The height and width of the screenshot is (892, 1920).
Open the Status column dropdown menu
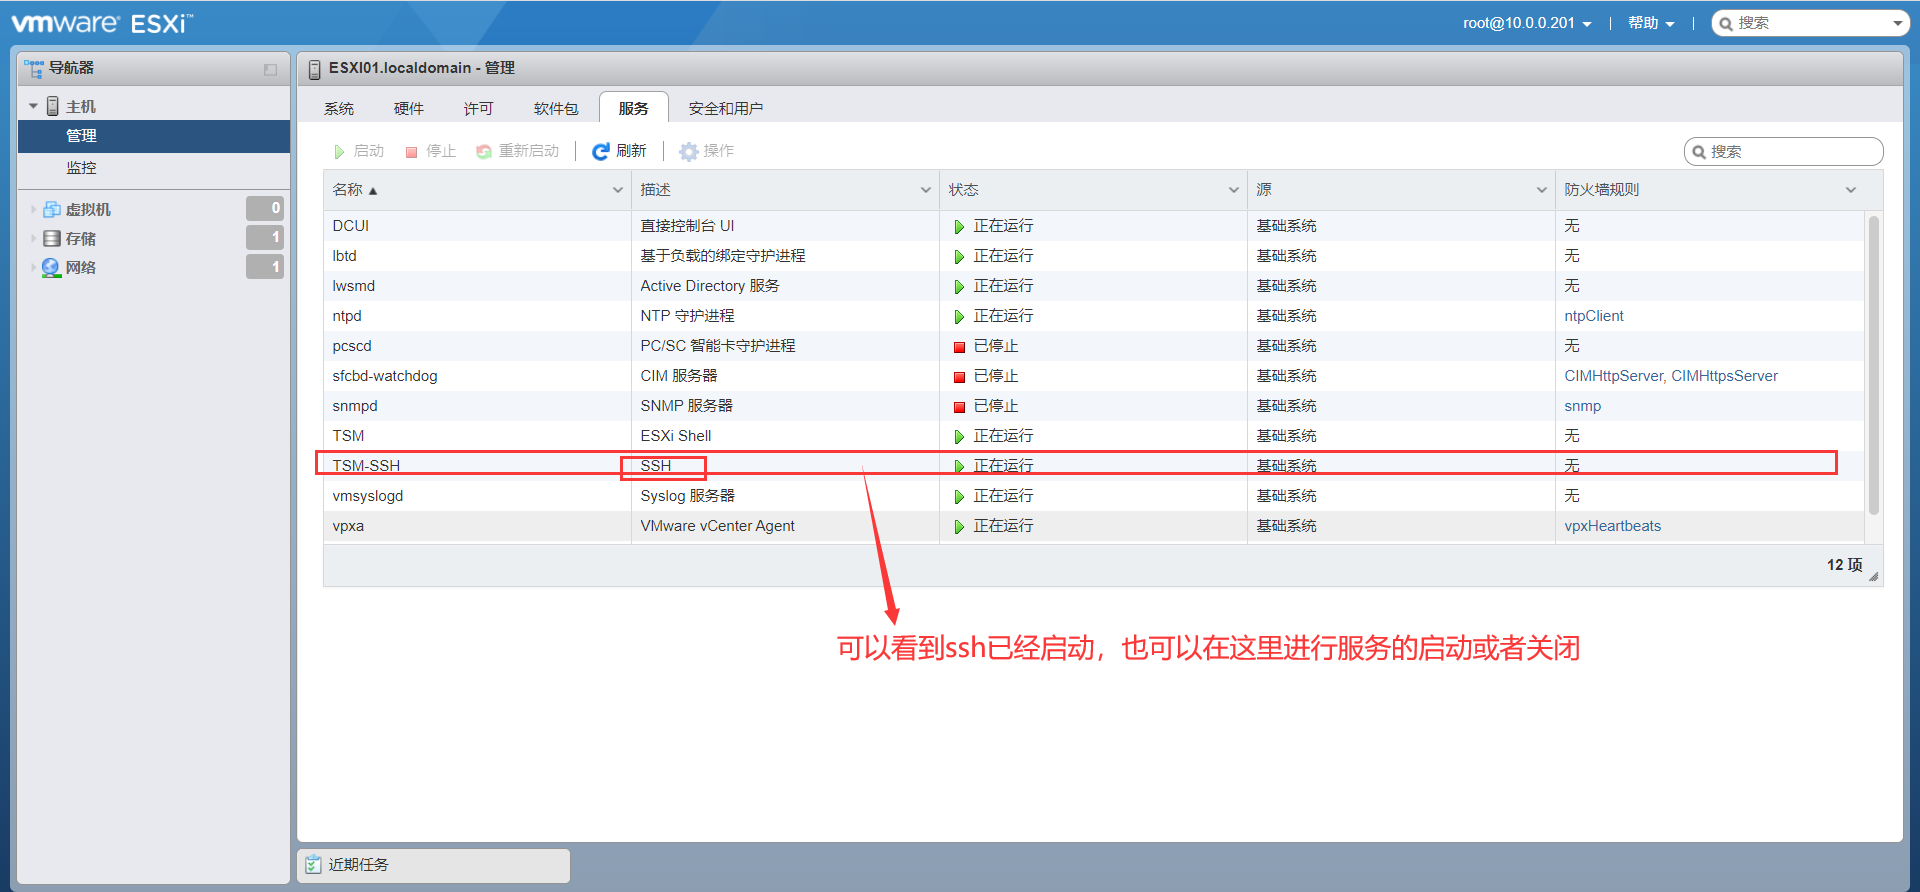click(x=1234, y=190)
